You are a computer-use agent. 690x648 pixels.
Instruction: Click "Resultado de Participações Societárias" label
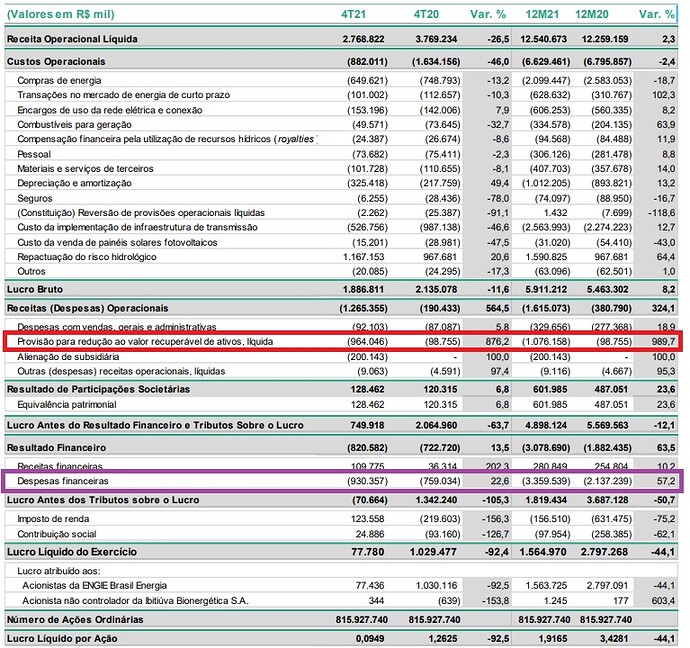[98, 389]
